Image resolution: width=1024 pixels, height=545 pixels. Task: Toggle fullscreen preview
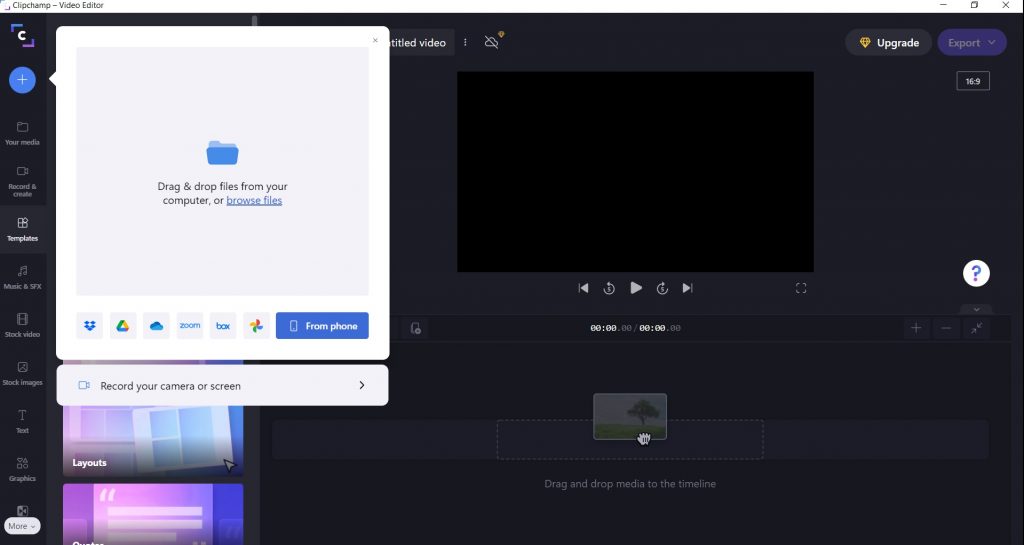point(801,288)
